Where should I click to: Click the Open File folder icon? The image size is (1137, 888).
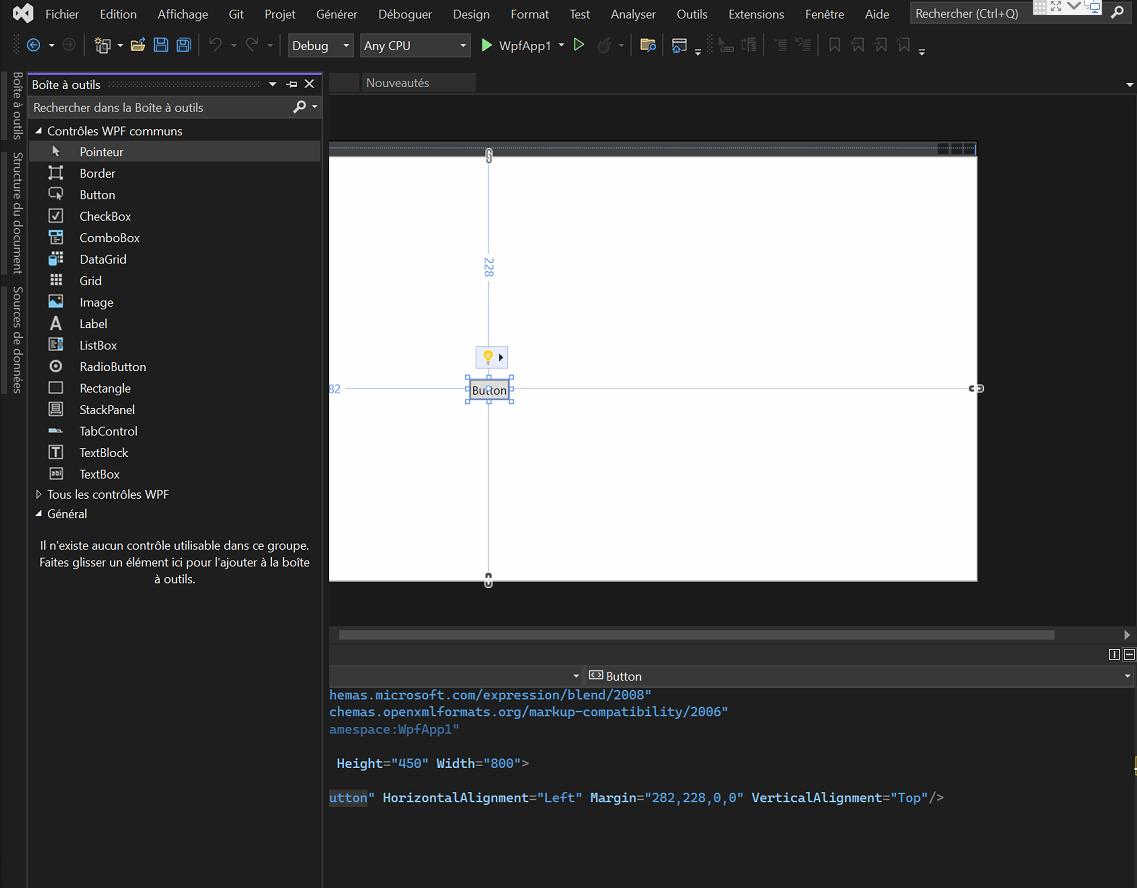click(x=138, y=46)
